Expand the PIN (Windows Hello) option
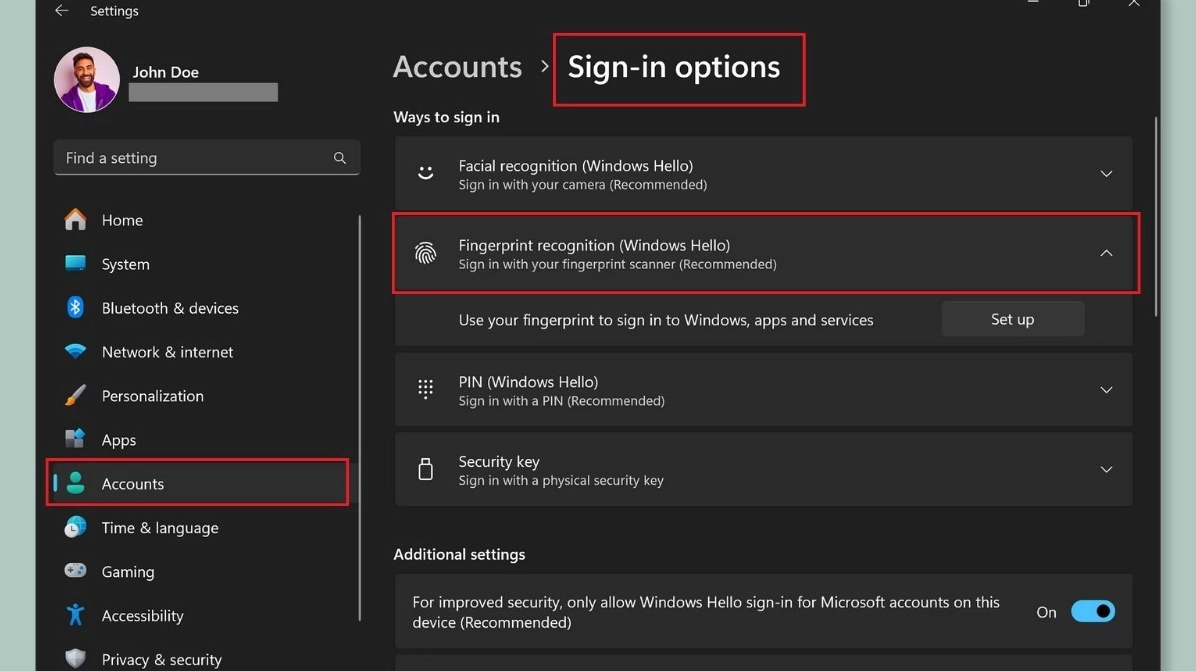1196x671 pixels. coord(1106,390)
